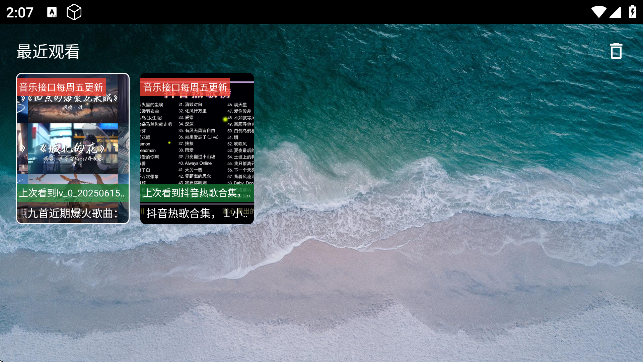This screenshot has width=643, height=362.
Task: Tap the red 音乐接口每周五更新 tag on second card
Action: click(185, 87)
